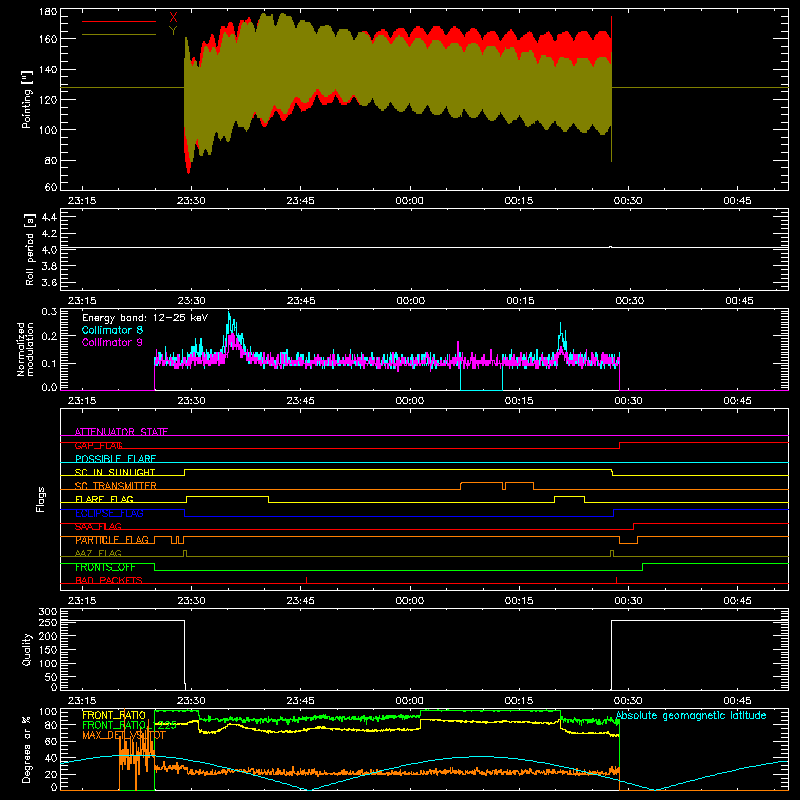Click the 00:30 tick label under Quality plot
Screen dimensions: 800x800
click(628, 701)
